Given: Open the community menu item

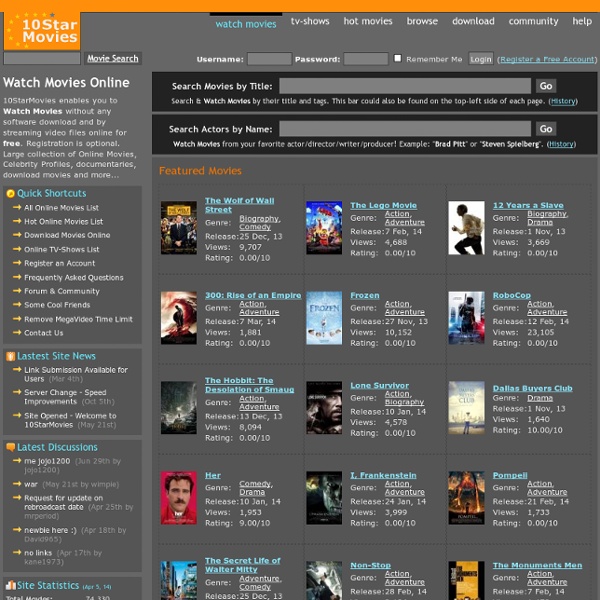Looking at the screenshot, I should pos(533,21).
